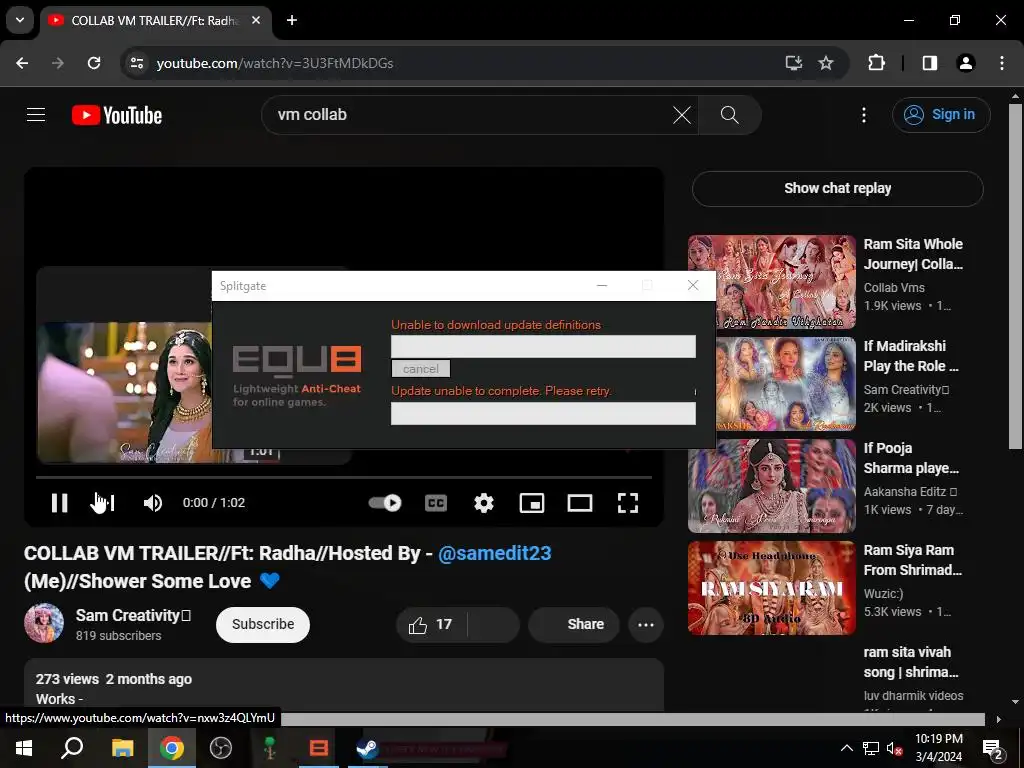Install app icon in address bar
The image size is (1024, 768).
point(793,63)
